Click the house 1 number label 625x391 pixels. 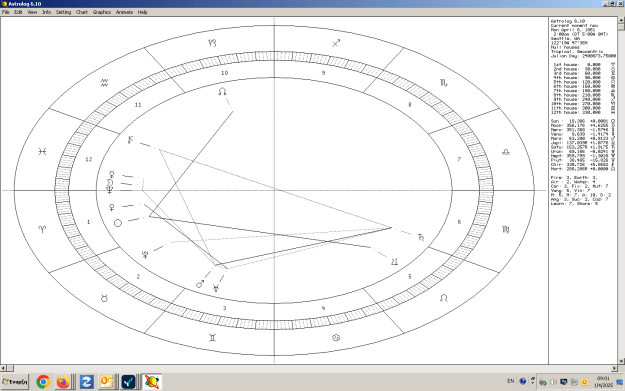(88, 222)
